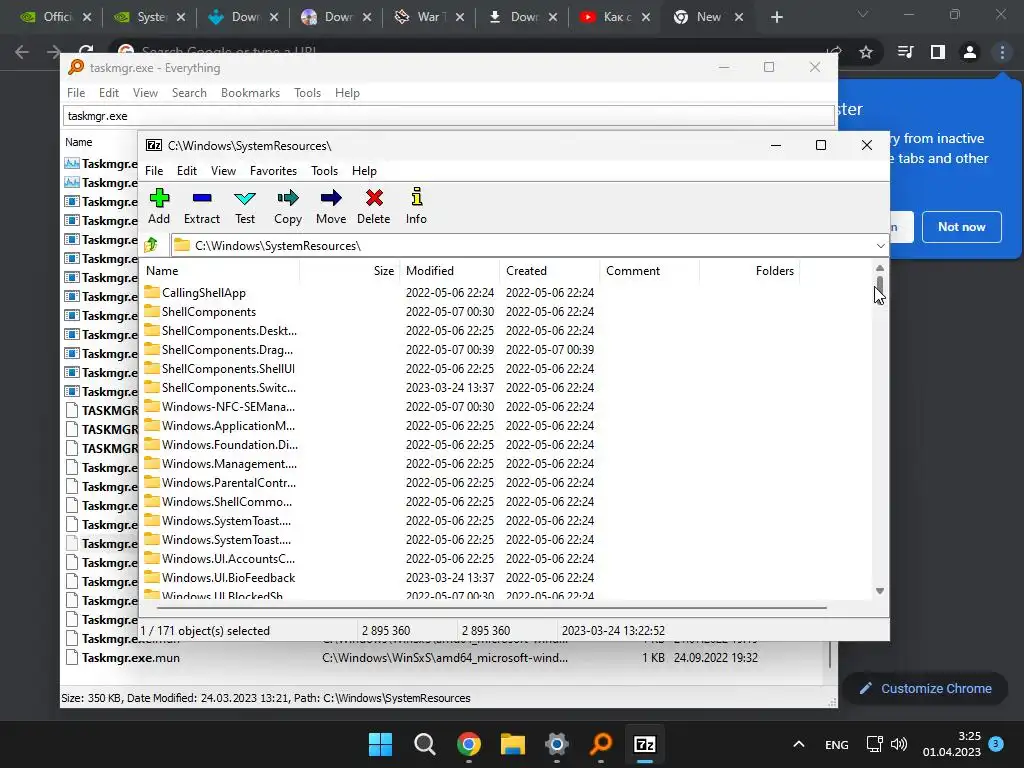Switch to Everything app on taskbar
Screen dimensions: 1024x768
(601, 744)
